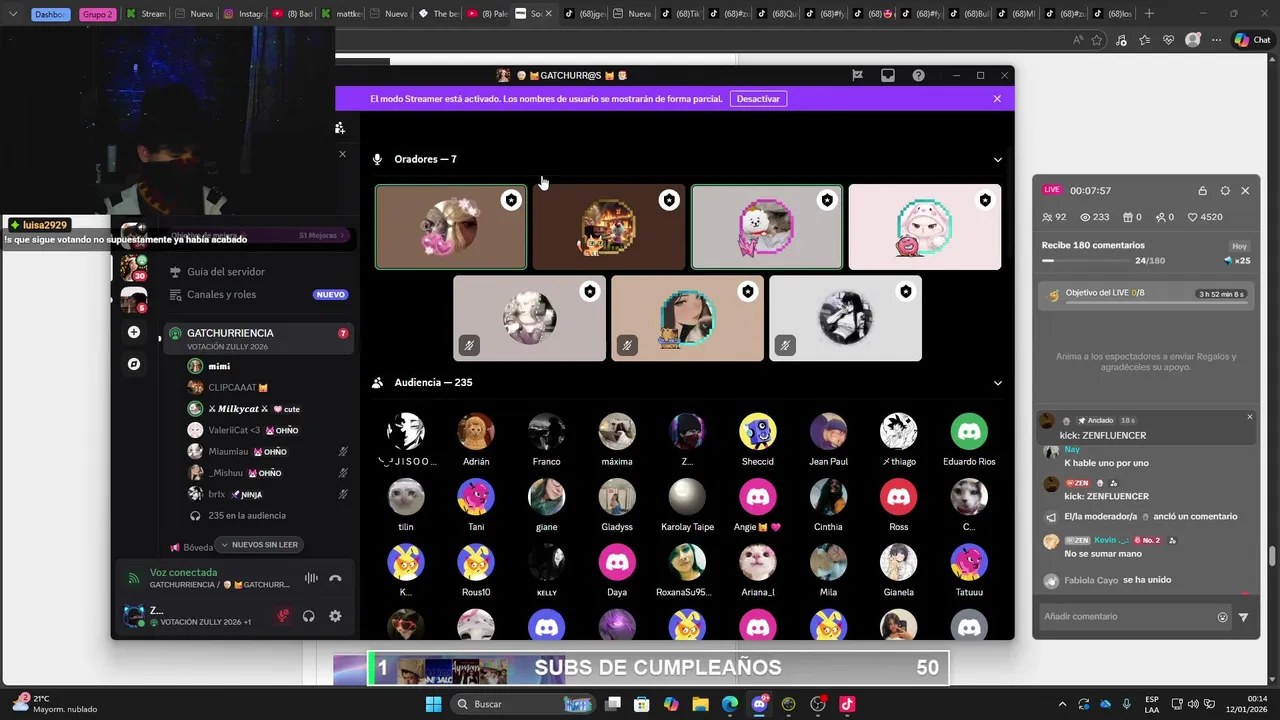
Task: Open the Orador crown badge on the first speaker tile
Action: pyautogui.click(x=511, y=200)
